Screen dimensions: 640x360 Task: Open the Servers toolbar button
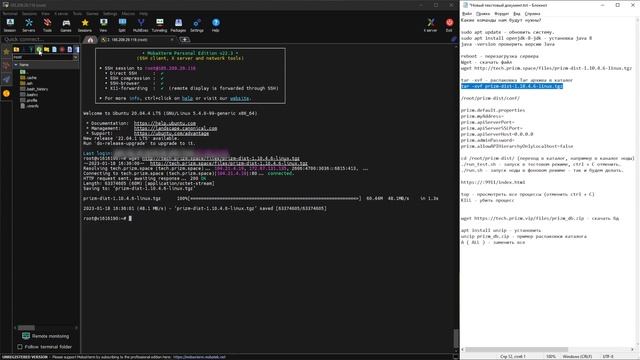(x=29, y=25)
